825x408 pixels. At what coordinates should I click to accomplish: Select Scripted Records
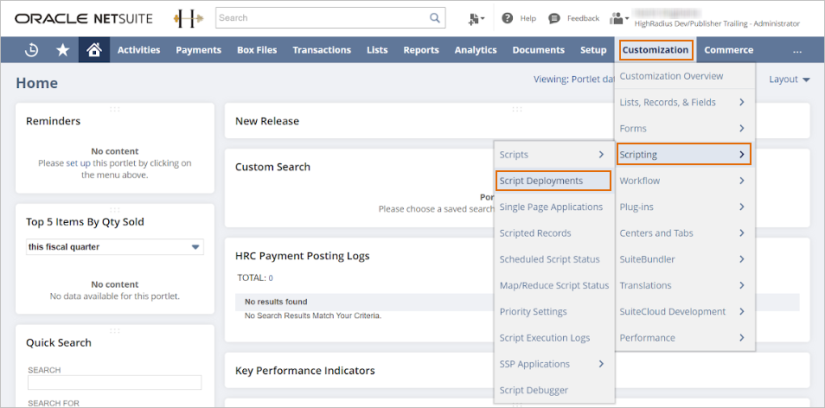tap(554, 233)
